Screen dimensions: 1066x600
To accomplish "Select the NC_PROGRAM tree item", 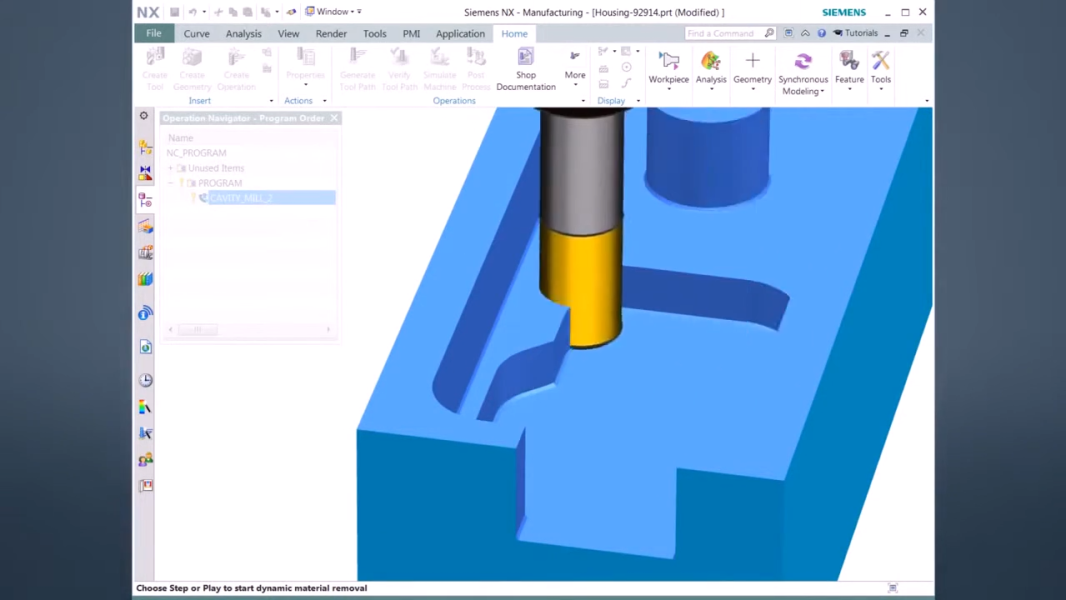I will pyautogui.click(x=196, y=153).
